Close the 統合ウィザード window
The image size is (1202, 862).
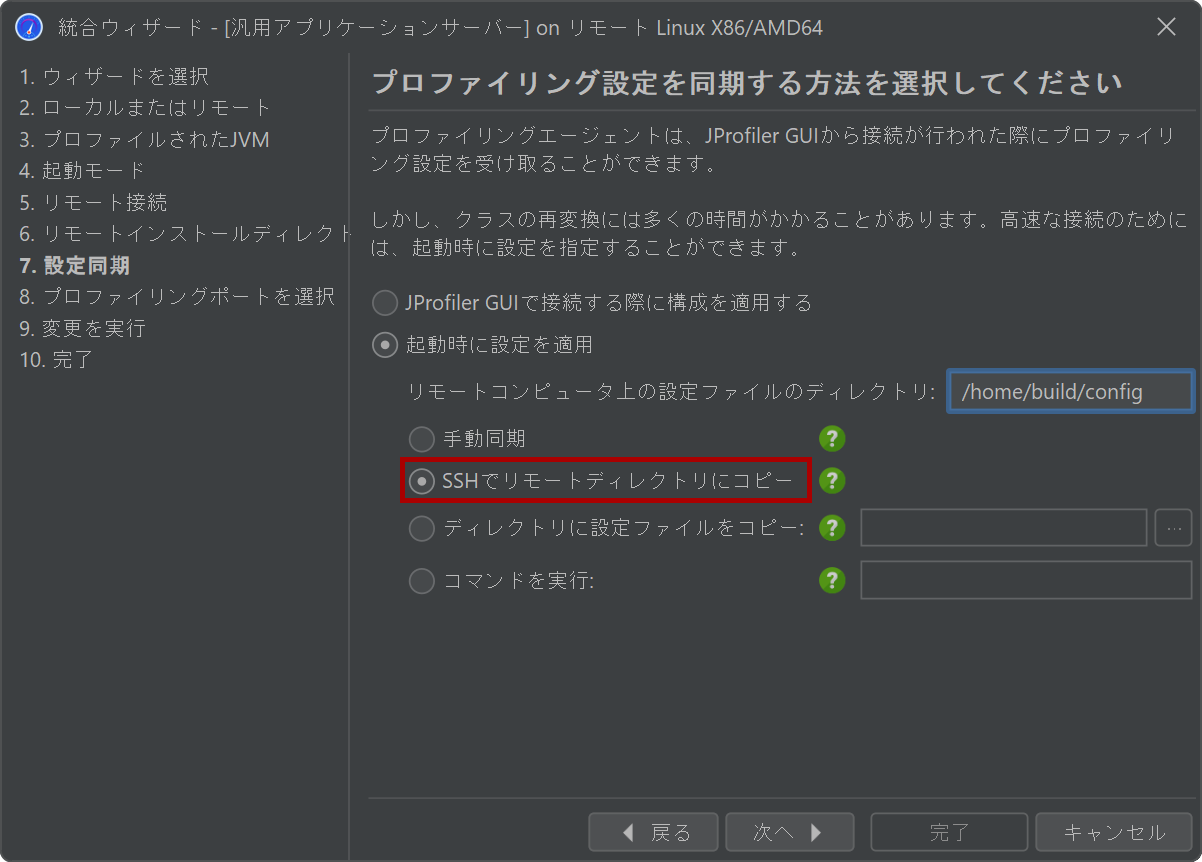click(1166, 27)
